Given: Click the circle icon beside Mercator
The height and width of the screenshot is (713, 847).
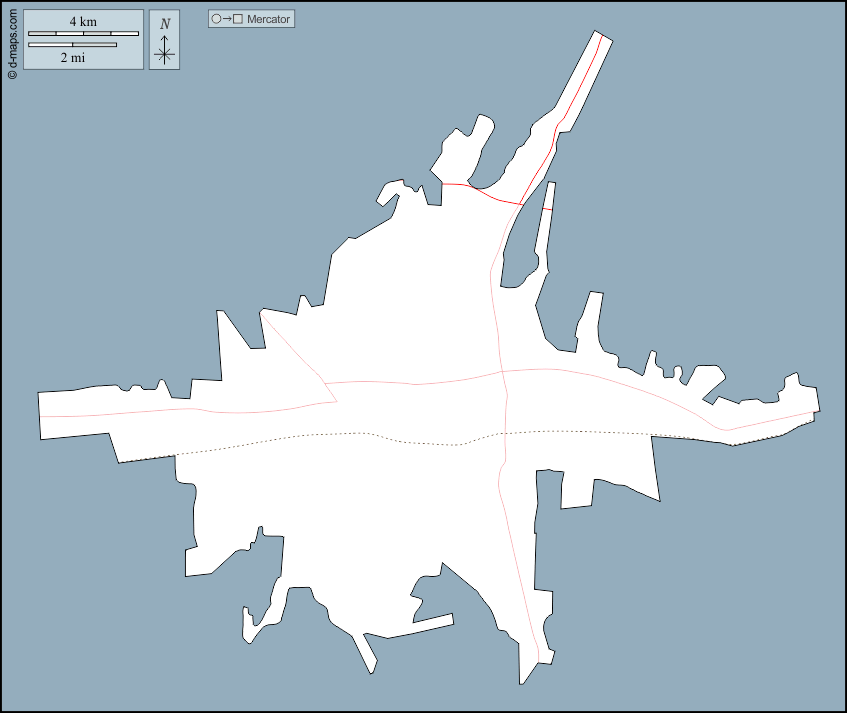Looking at the screenshot, I should click(216, 19).
